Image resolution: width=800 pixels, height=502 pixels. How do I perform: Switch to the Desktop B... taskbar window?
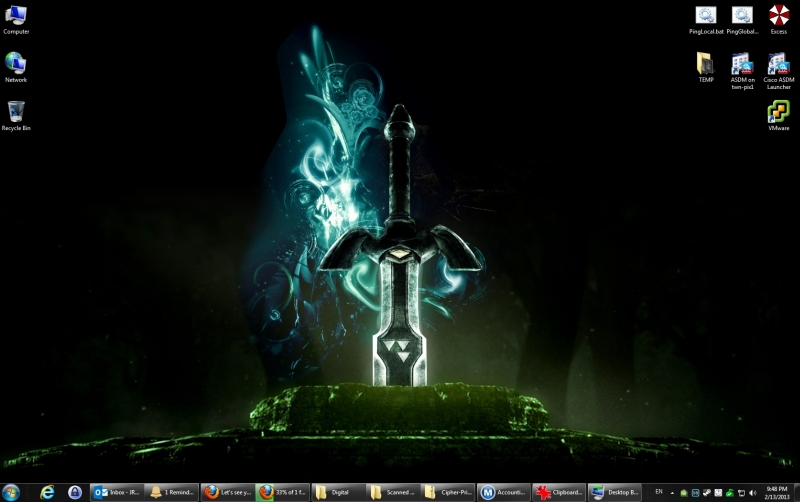point(614,492)
